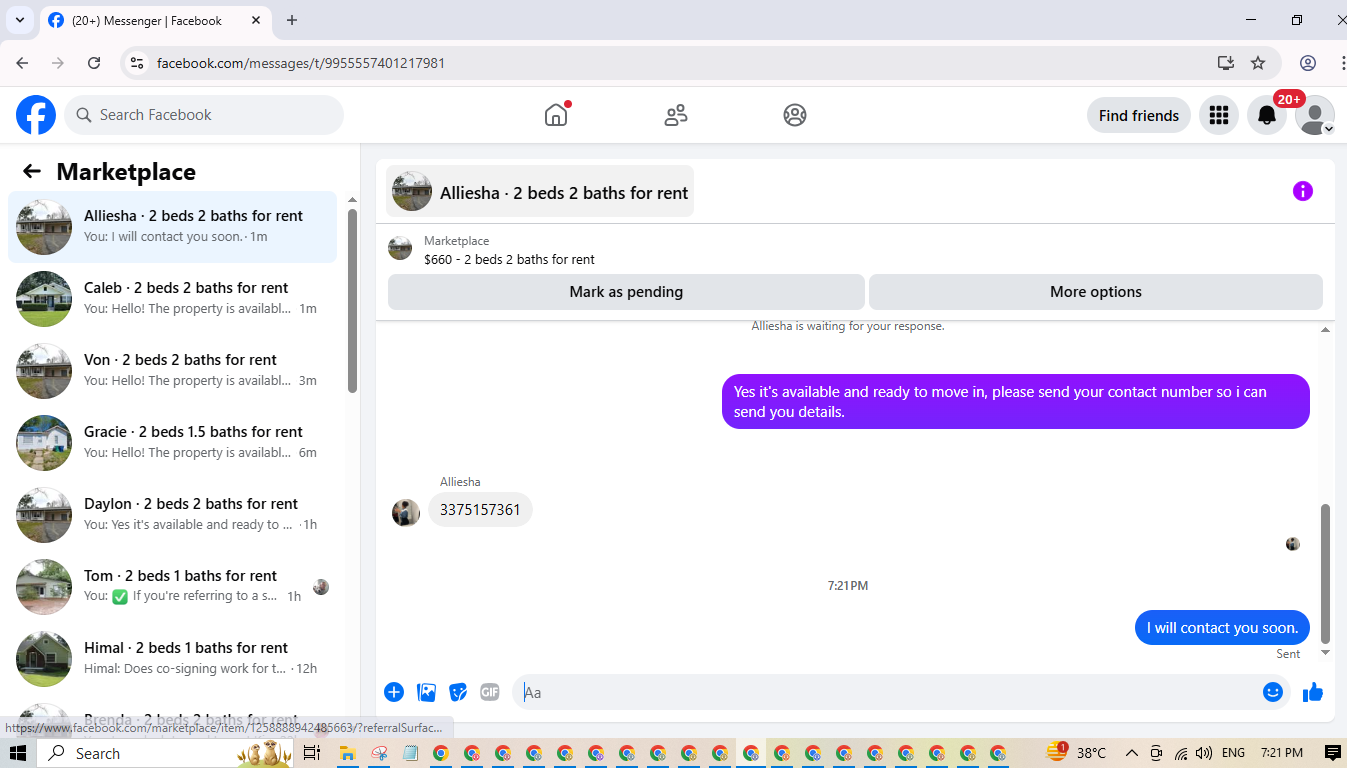Viewport: 1347px width, 768px height.
Task: Click the chat messages scrollbar thumb
Action: tap(1326, 573)
